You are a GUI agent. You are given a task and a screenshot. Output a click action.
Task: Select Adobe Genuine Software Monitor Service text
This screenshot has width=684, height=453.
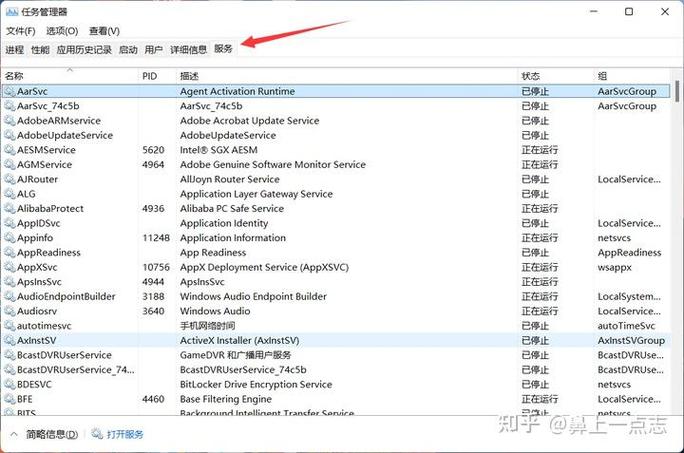[x=273, y=165]
